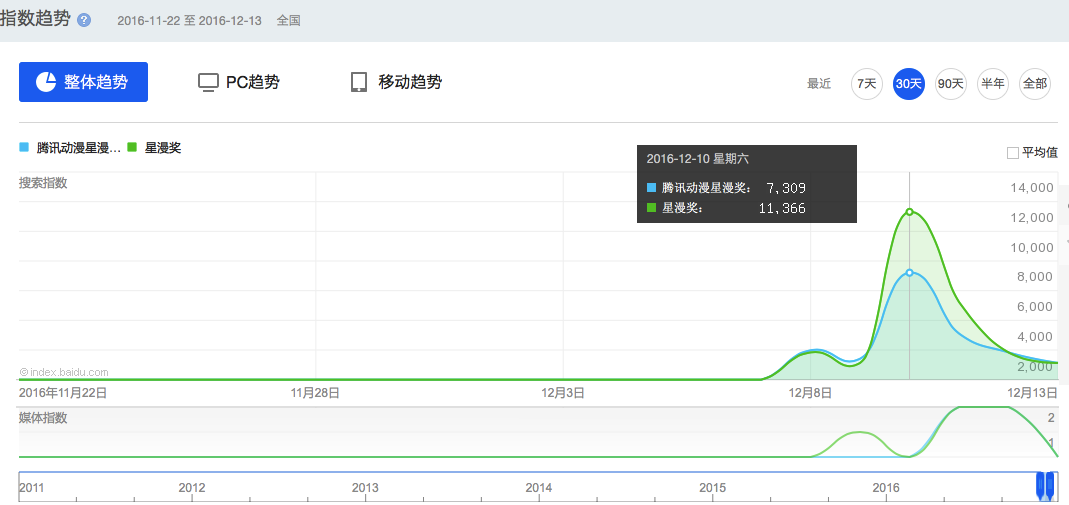The height and width of the screenshot is (505, 1069).
Task: Click the monitor icon for PC趋势
Action: coord(208,82)
